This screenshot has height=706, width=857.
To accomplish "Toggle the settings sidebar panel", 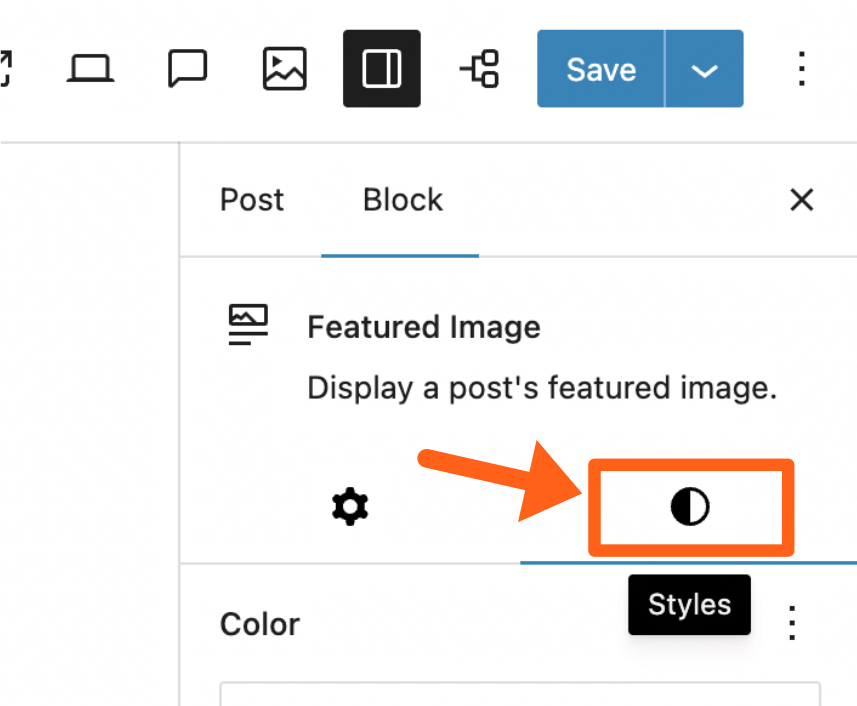I will pyautogui.click(x=381, y=69).
